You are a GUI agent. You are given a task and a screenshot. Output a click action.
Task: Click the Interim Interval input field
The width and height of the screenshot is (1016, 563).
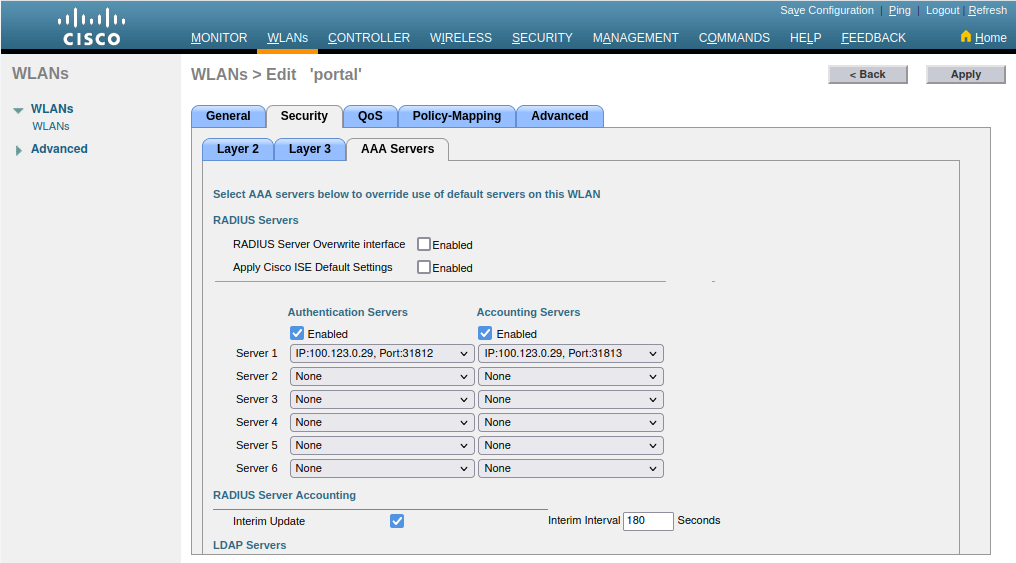click(x=647, y=521)
